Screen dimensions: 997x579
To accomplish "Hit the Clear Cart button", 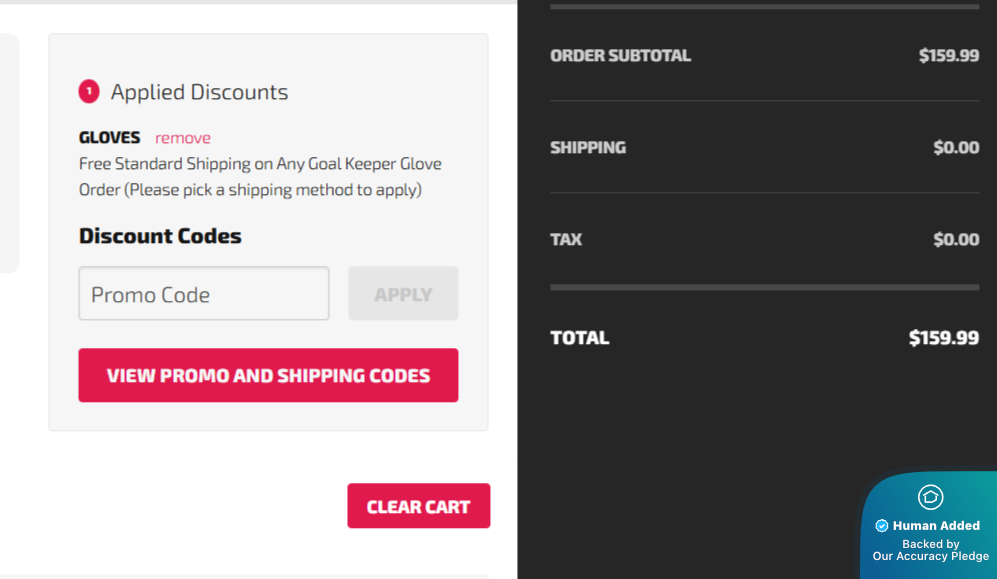I will (x=418, y=506).
